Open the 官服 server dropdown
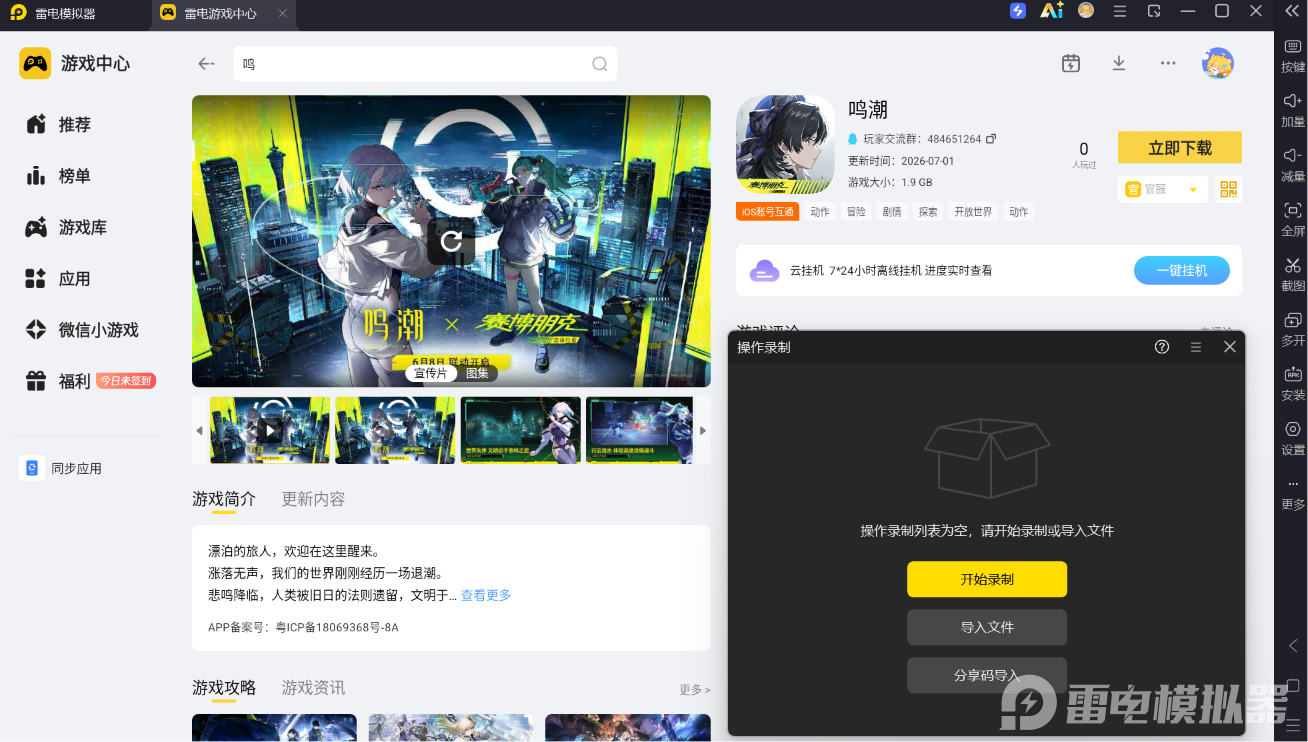 1163,189
